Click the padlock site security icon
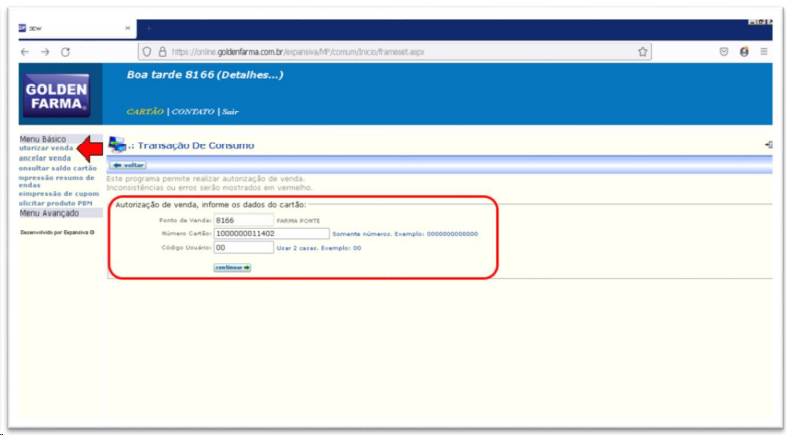Viewport: 786px width, 435px height. click(x=162, y=52)
